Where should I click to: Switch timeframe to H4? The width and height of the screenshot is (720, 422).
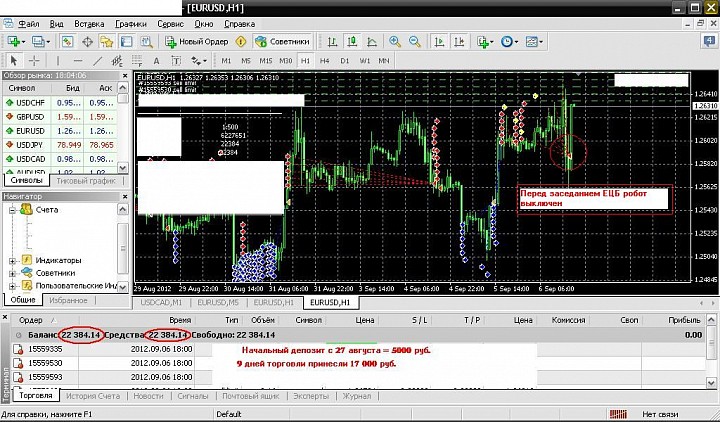(x=325, y=61)
